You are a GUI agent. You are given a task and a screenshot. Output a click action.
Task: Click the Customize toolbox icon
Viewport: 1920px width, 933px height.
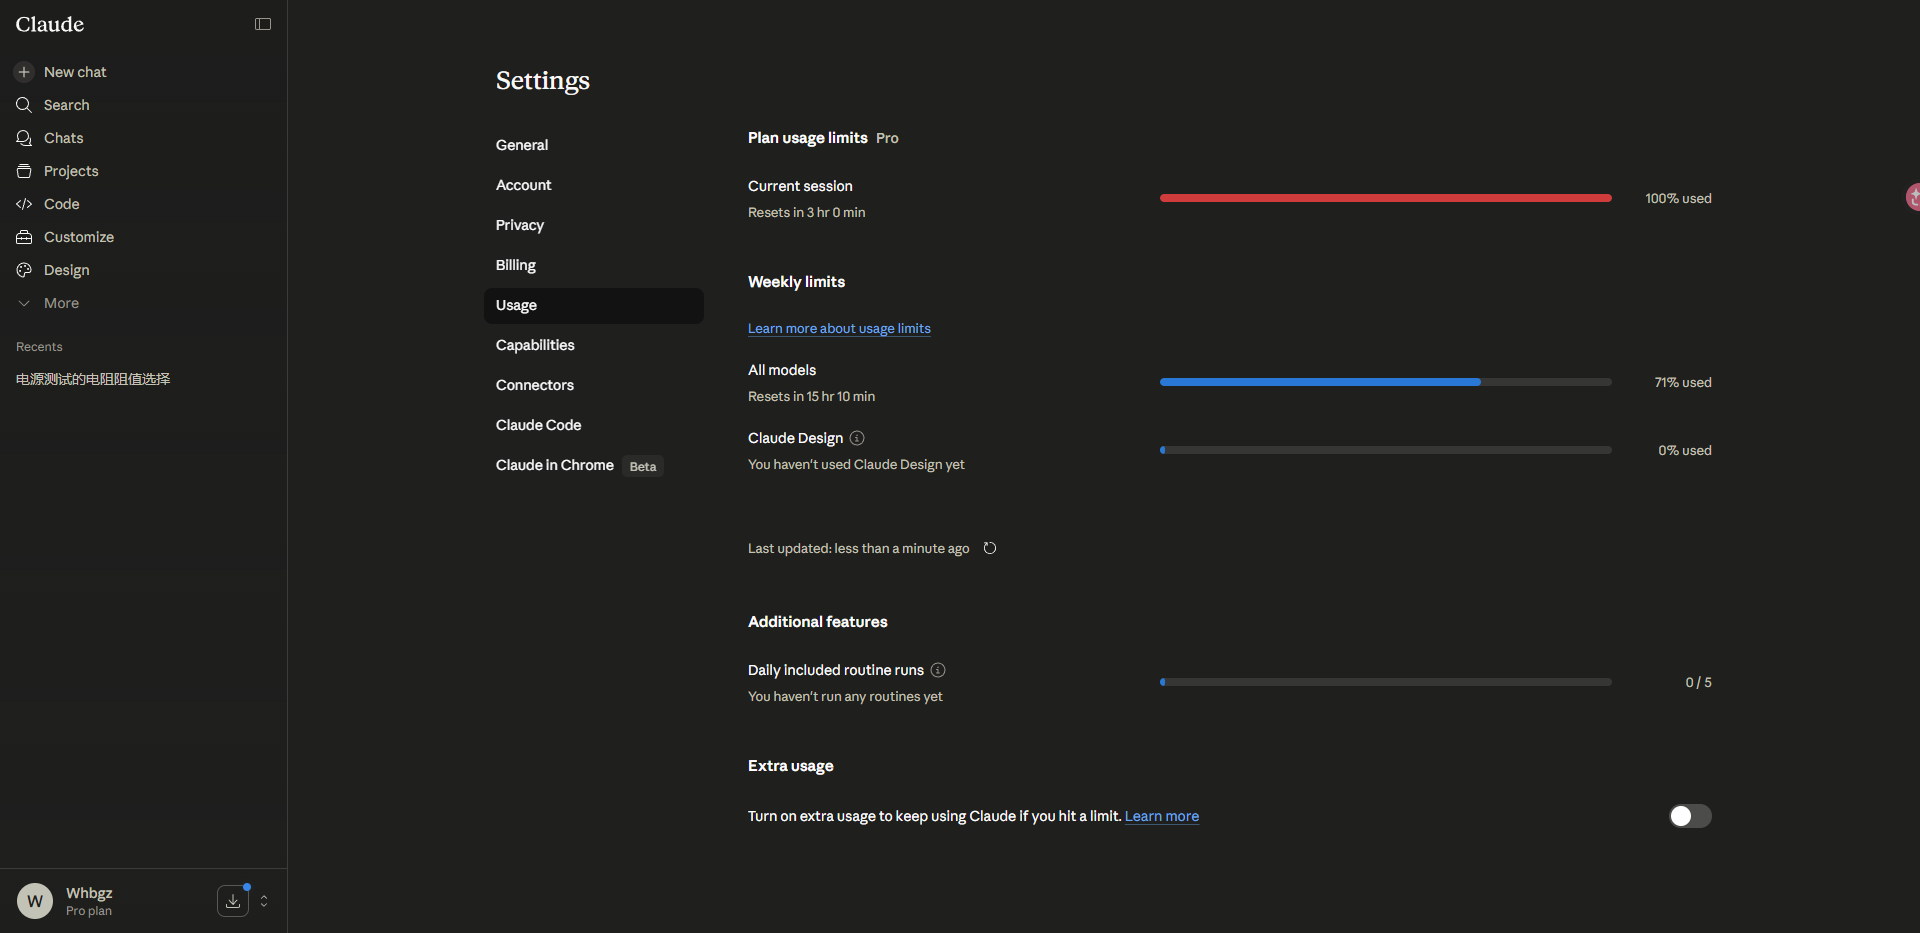[24, 237]
